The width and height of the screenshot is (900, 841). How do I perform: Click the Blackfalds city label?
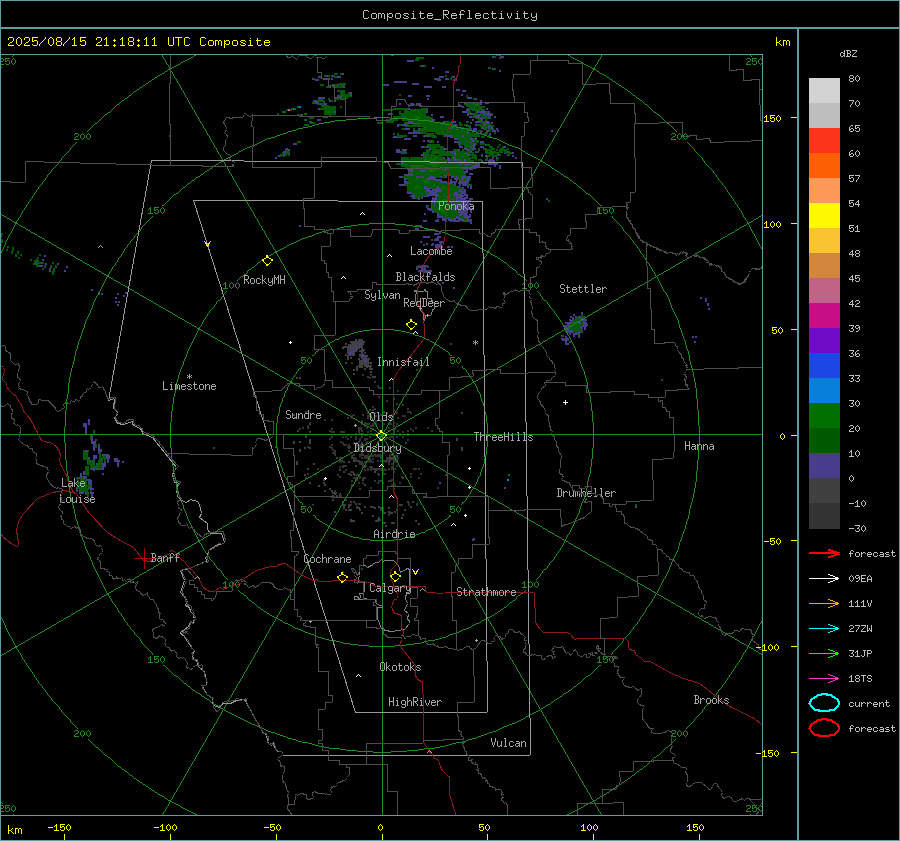coord(425,277)
